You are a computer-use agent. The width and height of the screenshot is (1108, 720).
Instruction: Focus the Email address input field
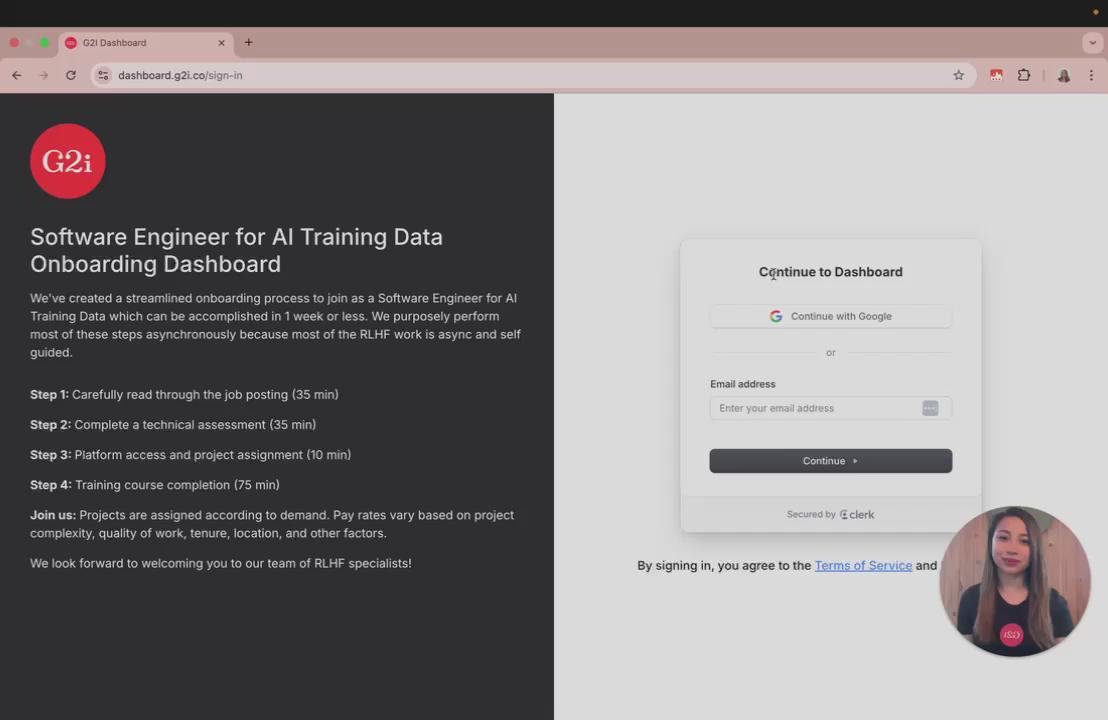pos(830,408)
